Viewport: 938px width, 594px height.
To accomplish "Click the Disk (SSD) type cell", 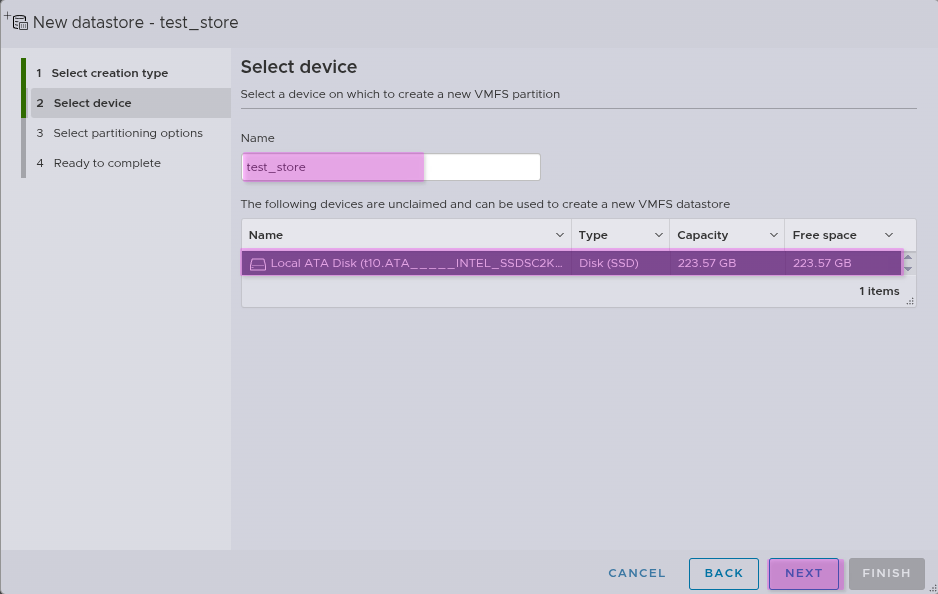I will tap(609, 263).
